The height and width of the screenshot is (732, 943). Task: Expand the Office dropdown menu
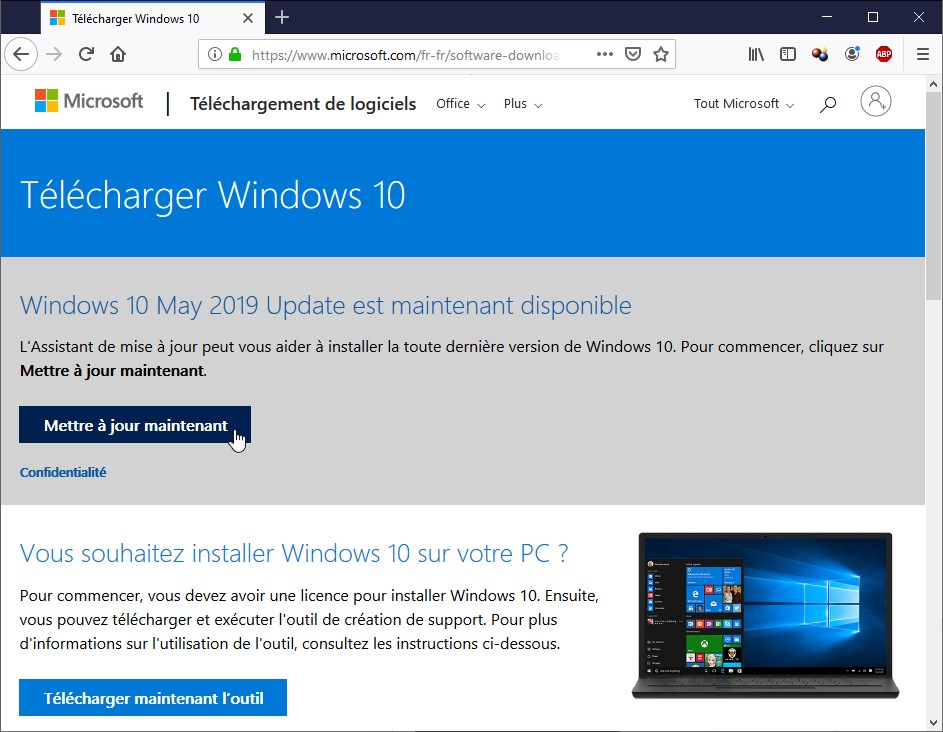(460, 103)
